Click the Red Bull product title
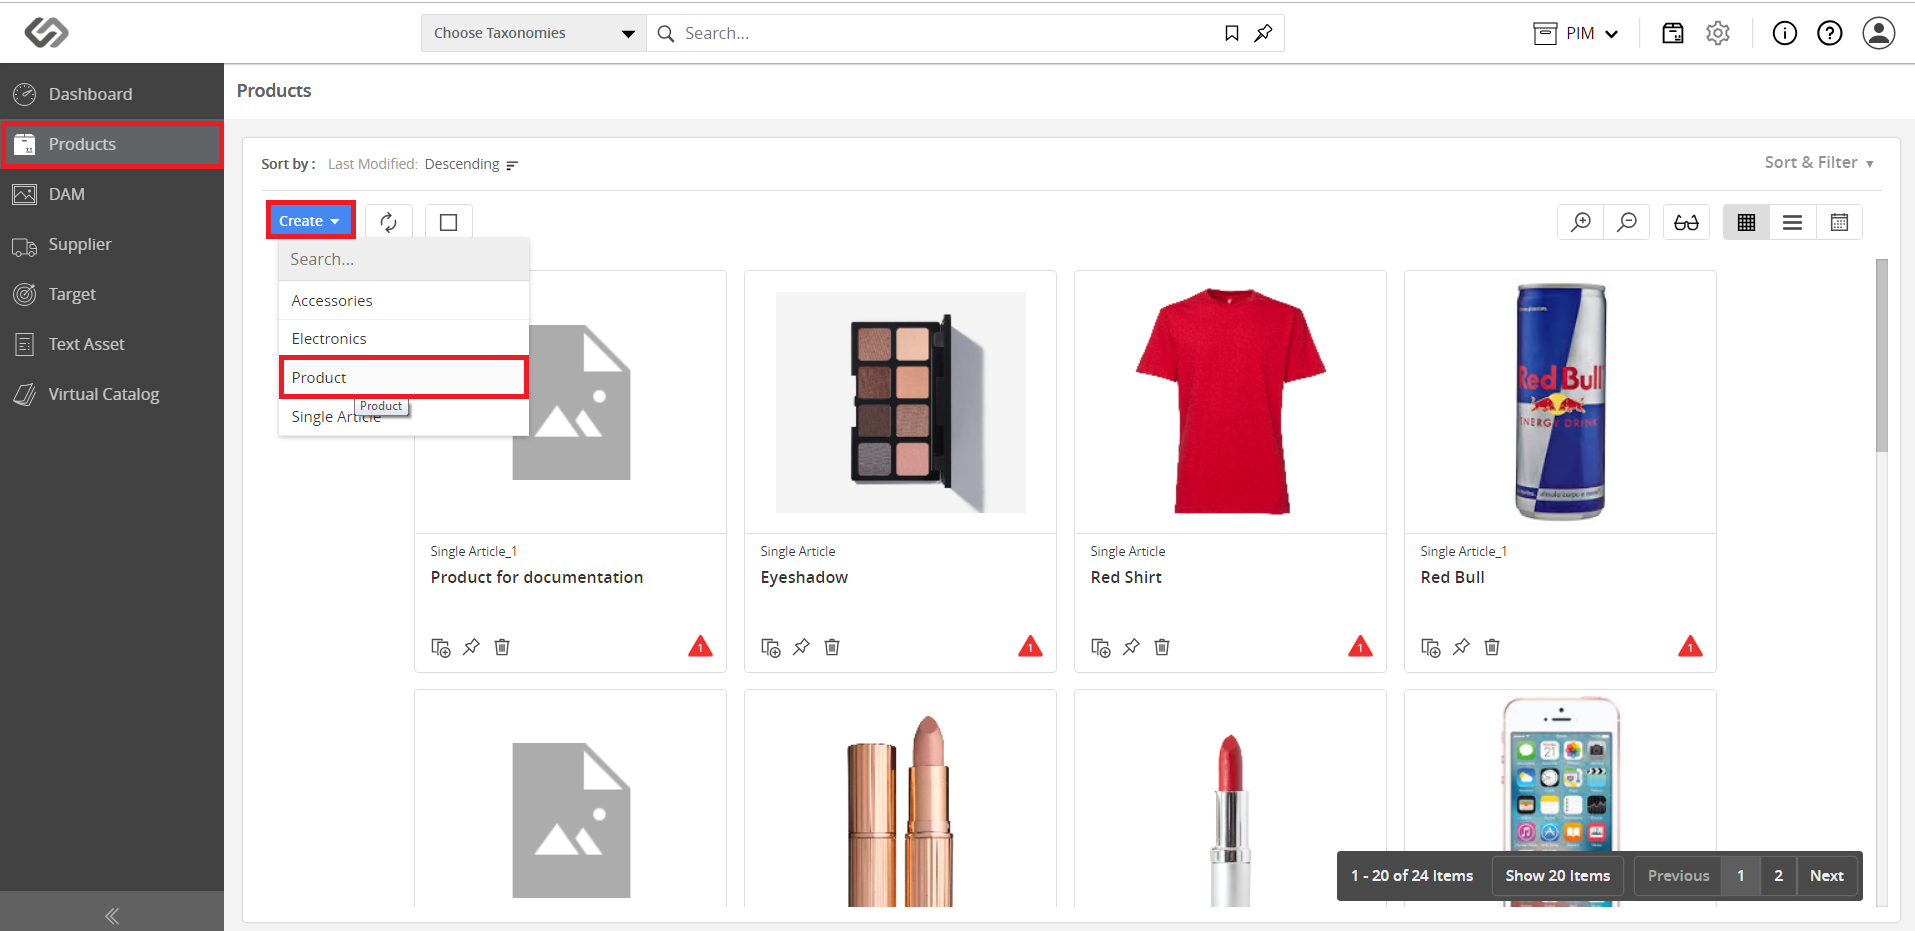1915x931 pixels. pos(1452,578)
